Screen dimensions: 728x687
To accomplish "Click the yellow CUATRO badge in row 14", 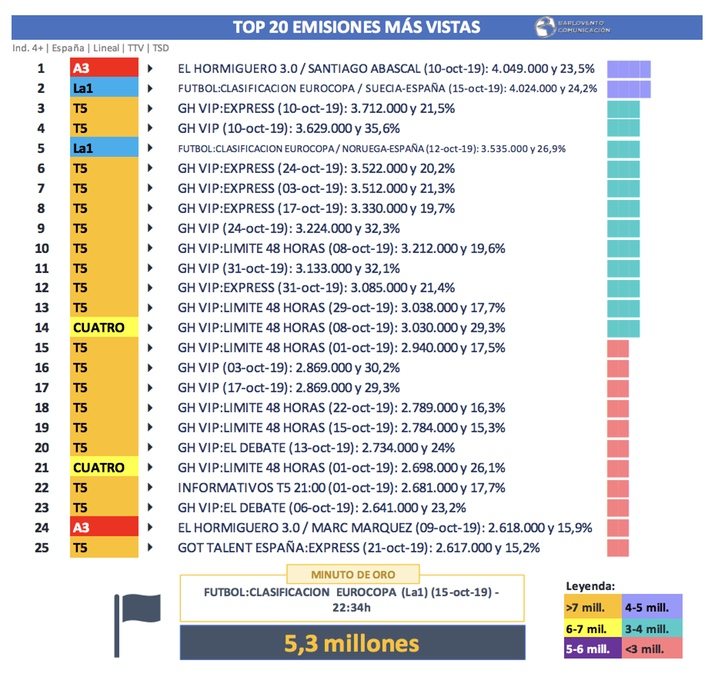I will click(x=103, y=328).
